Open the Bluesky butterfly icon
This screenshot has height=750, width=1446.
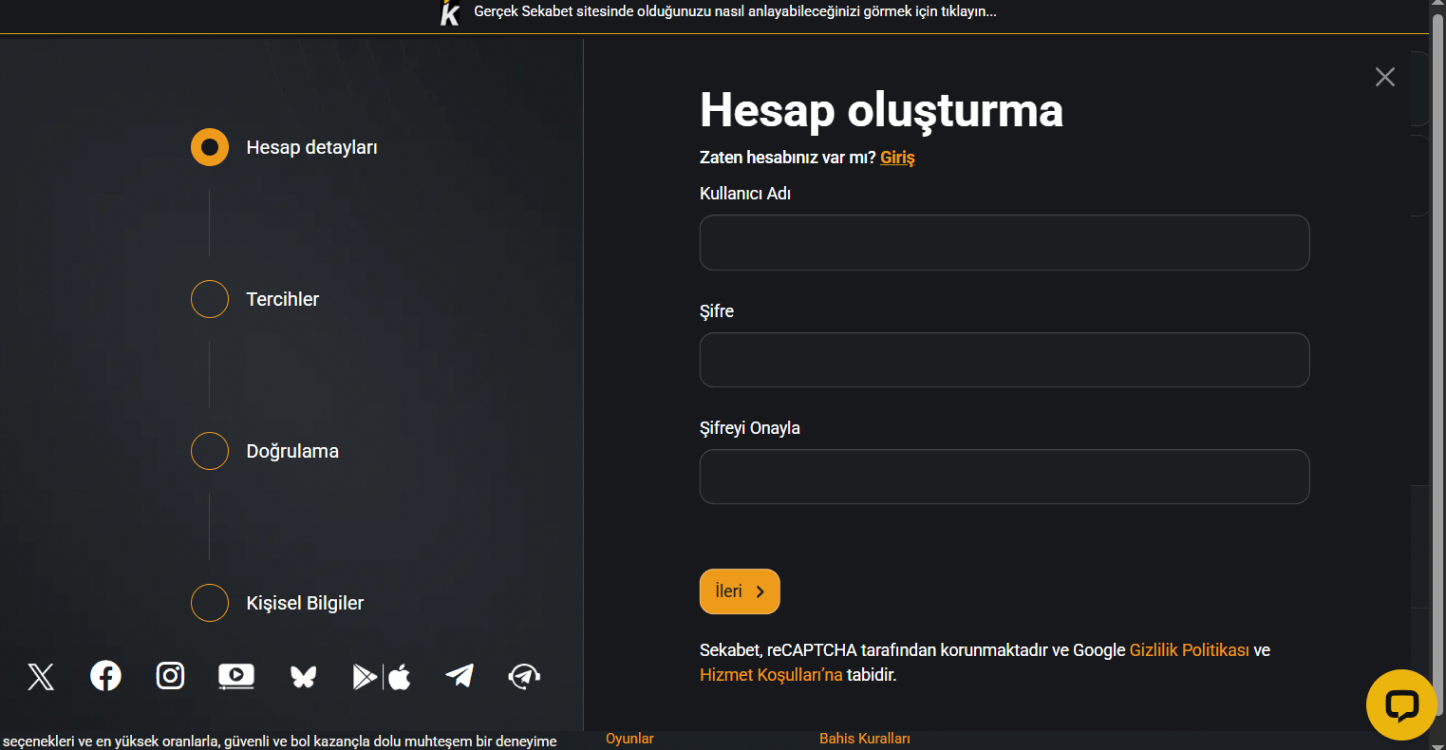[303, 677]
